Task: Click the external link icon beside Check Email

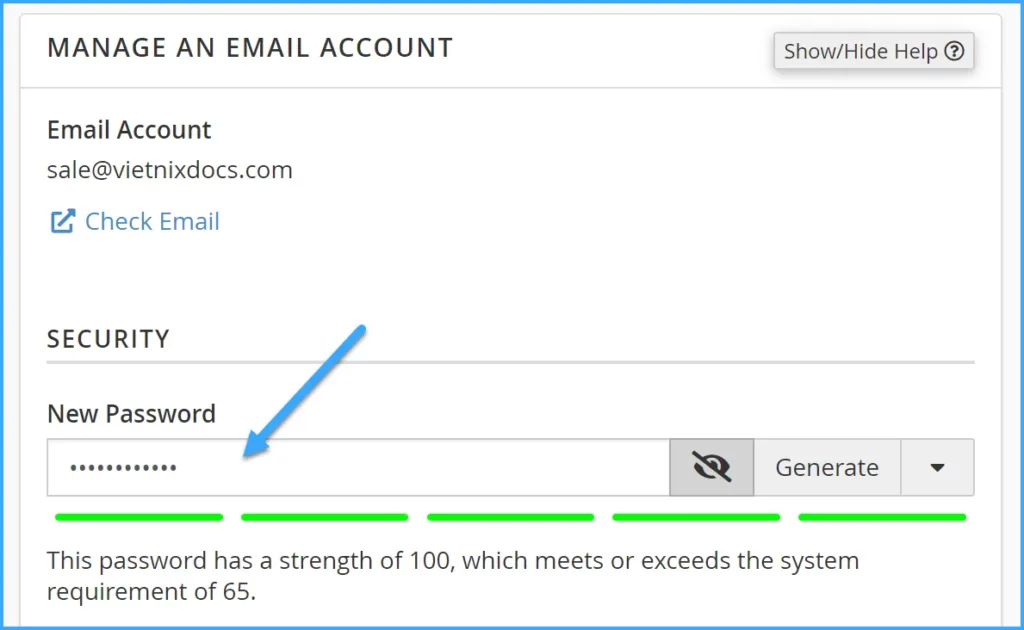Action: click(62, 221)
